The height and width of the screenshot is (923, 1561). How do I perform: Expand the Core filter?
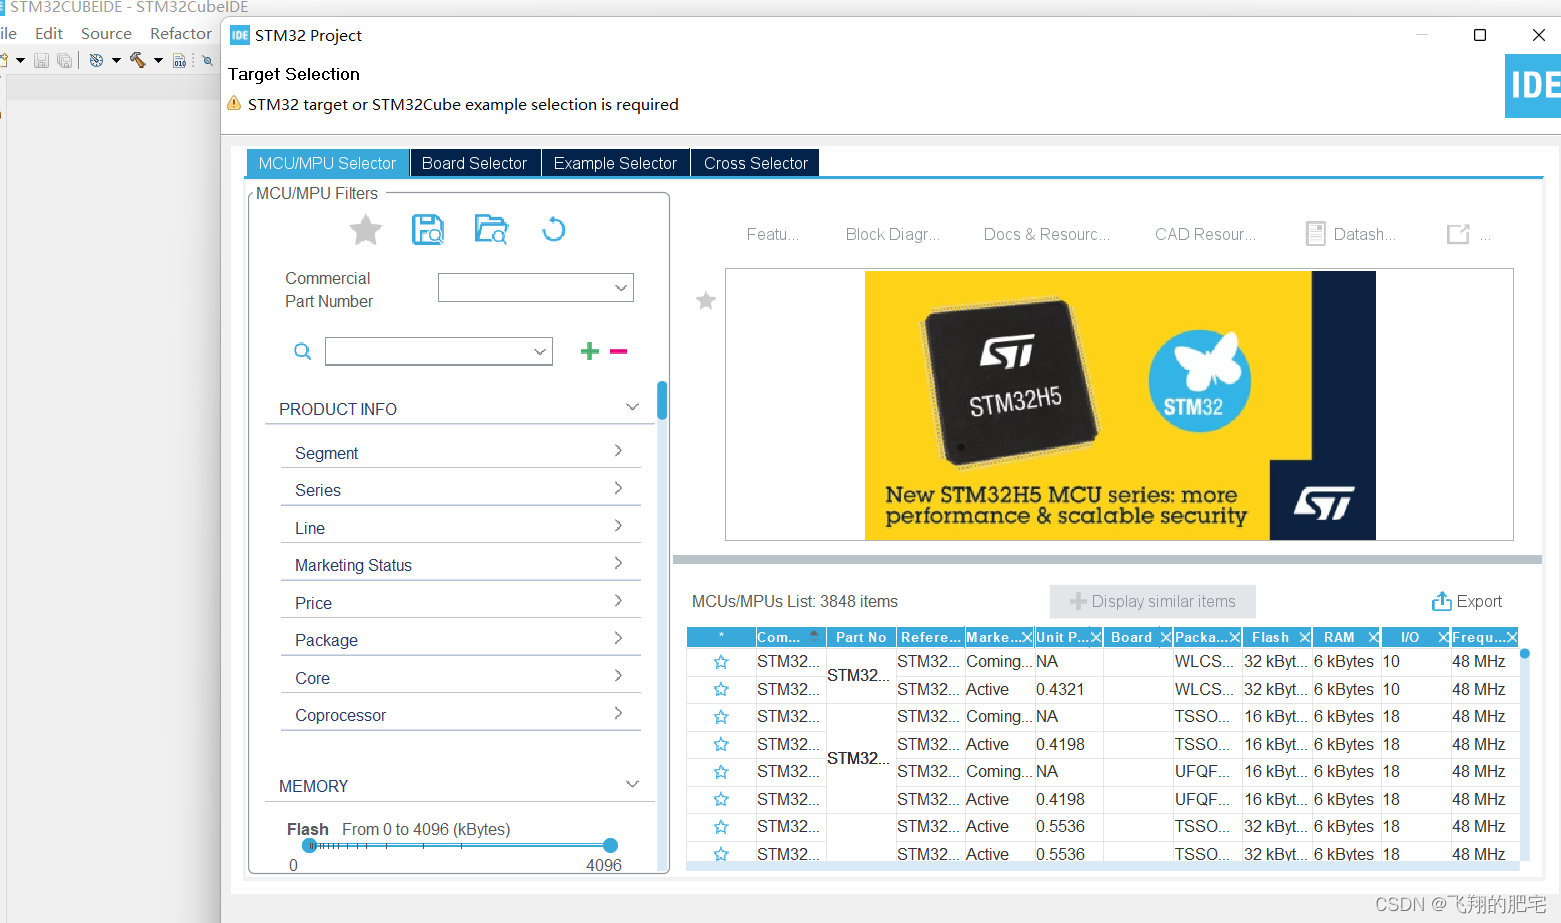pos(618,676)
